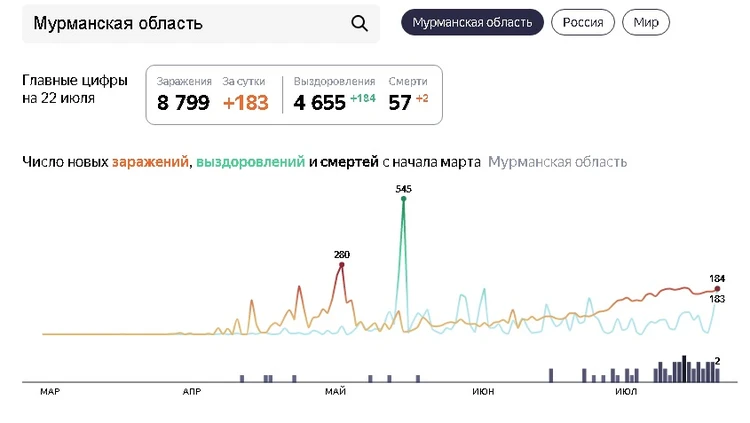Viewport: 750px width, 423px height.
Task: Click the ИЮЛ month label on axis
Action: coord(626,391)
